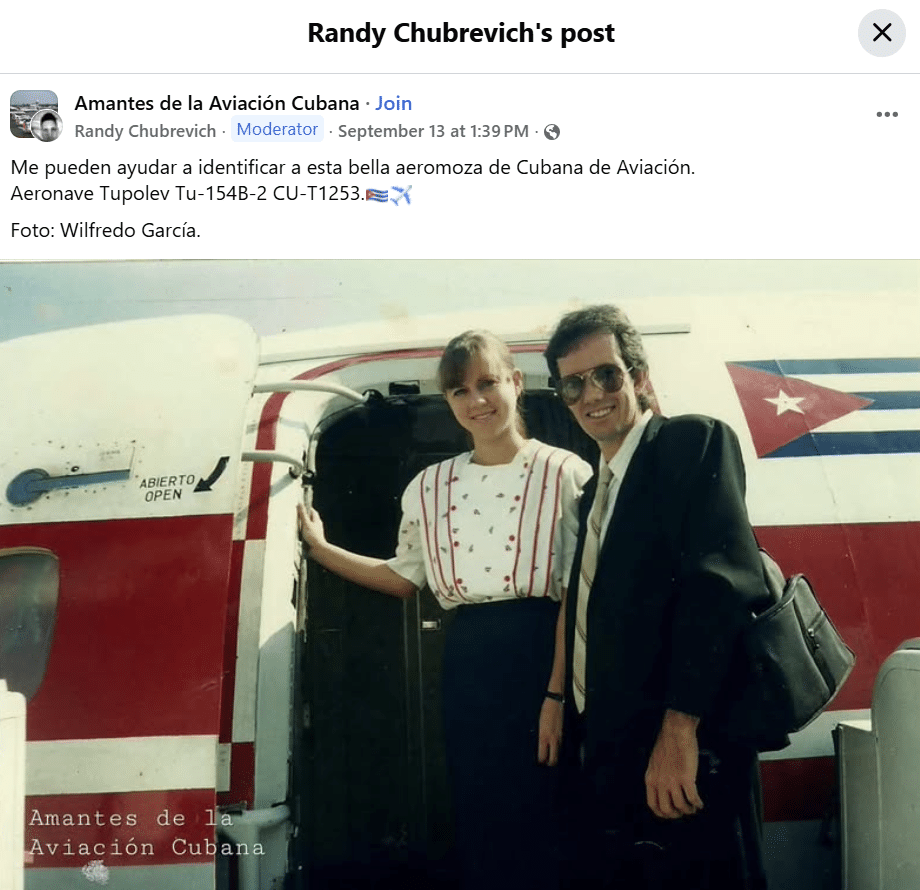Viewport: 920px width, 890px height.
Task: Open the three-dot post options menu
Action: (x=887, y=114)
